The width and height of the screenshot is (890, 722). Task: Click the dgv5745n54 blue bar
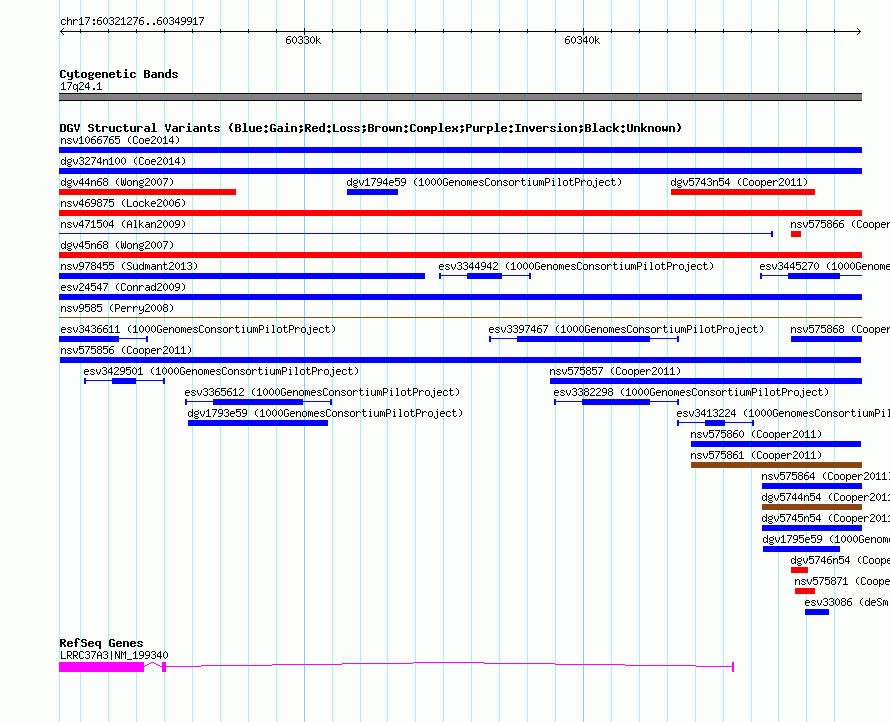click(812, 528)
